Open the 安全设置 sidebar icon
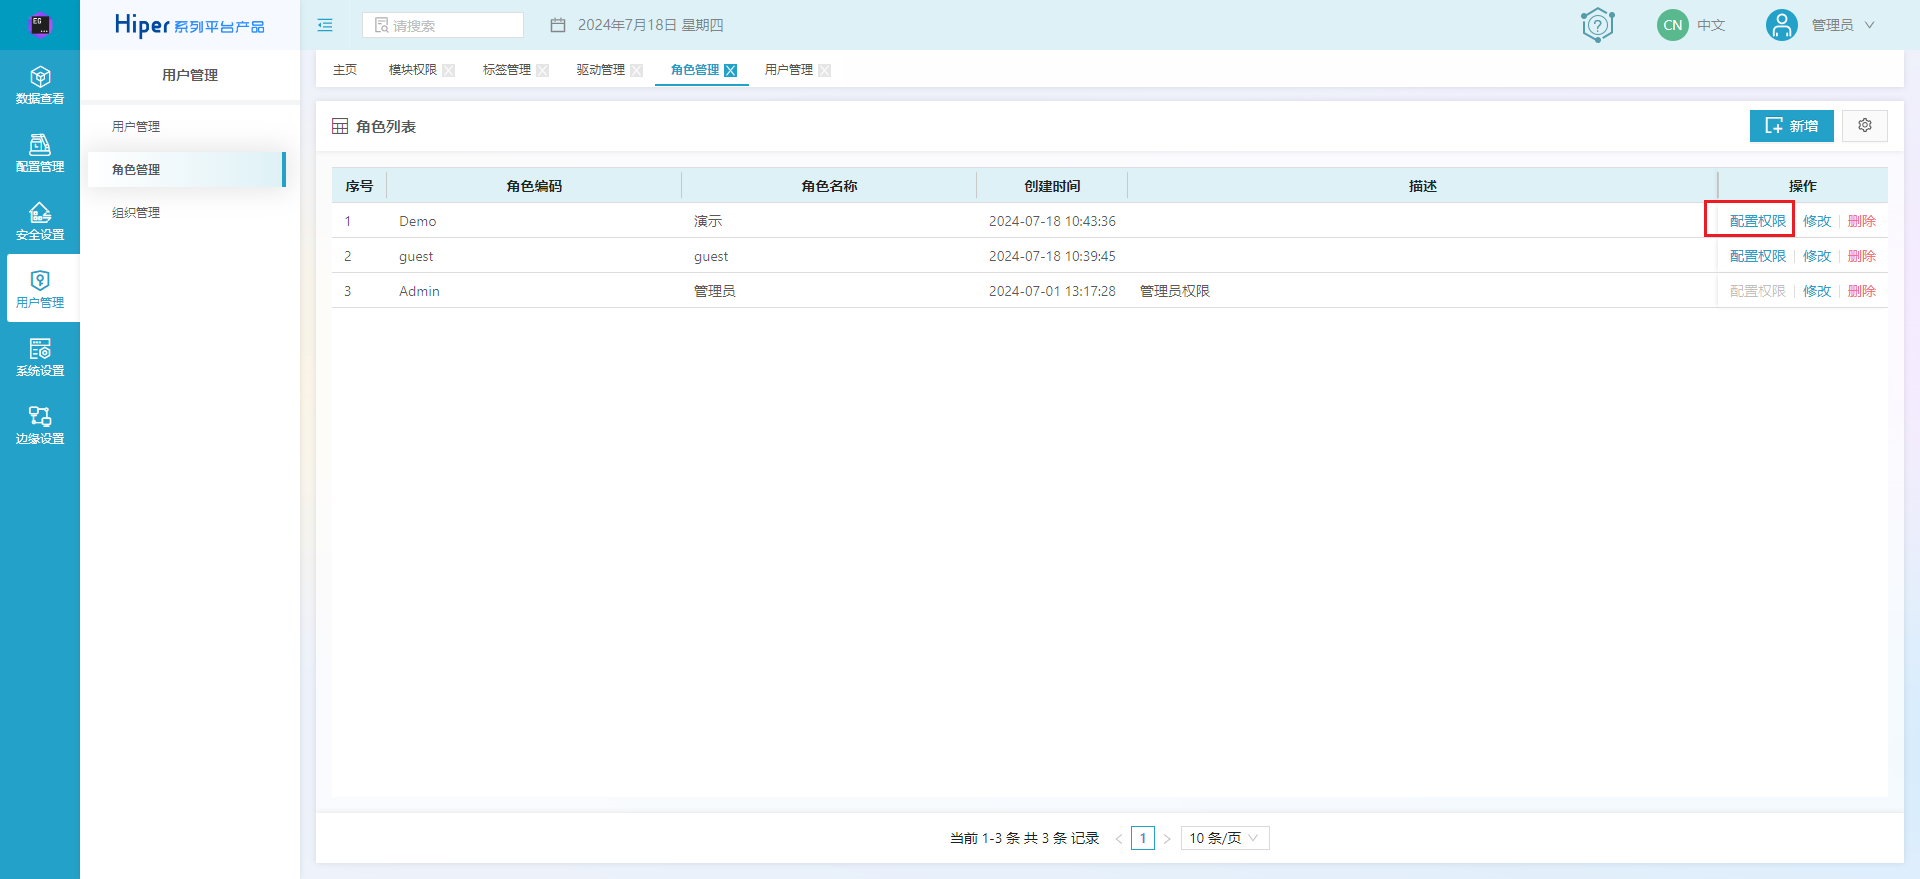The width and height of the screenshot is (1920, 879). click(40, 221)
